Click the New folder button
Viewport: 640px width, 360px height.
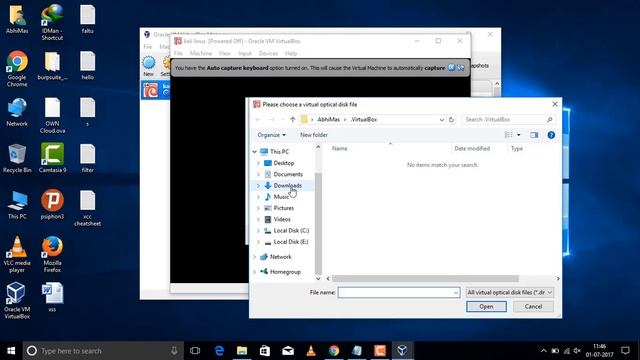(x=313, y=135)
